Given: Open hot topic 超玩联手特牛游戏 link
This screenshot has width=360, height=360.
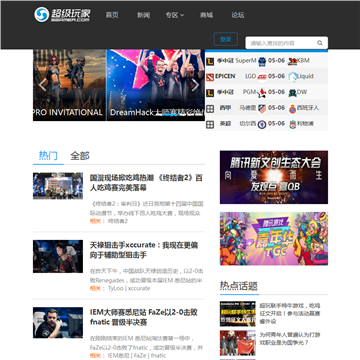Looking at the screenshot, I should (290, 313).
